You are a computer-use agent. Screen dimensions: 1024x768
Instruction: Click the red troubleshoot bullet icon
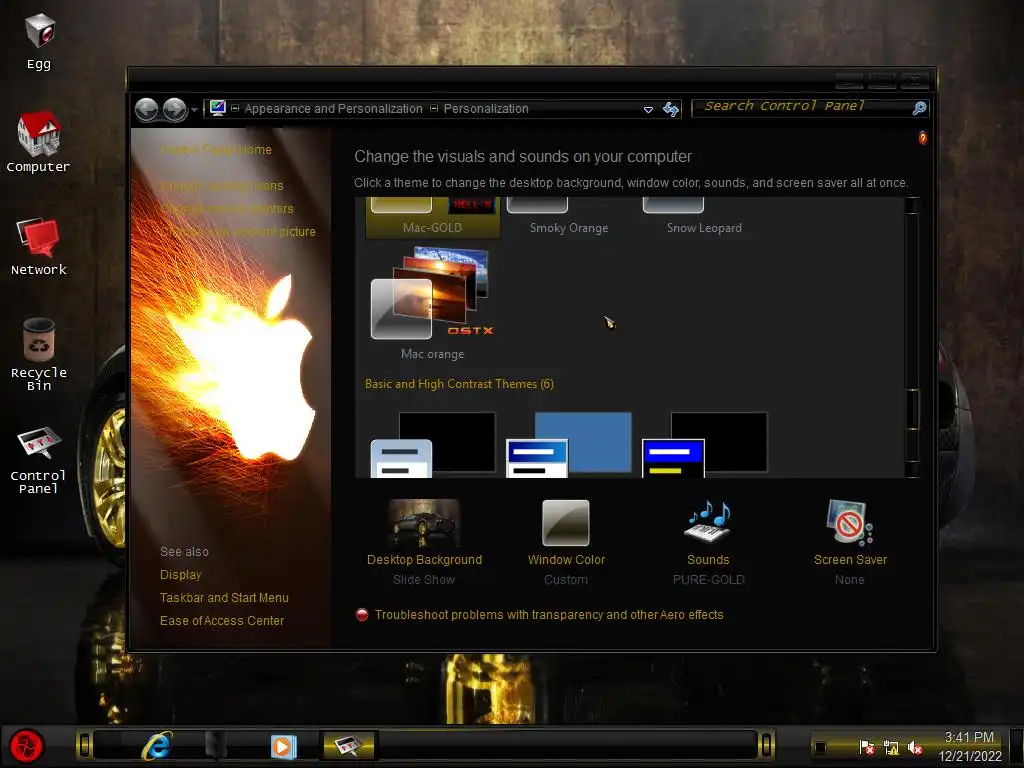click(x=362, y=615)
